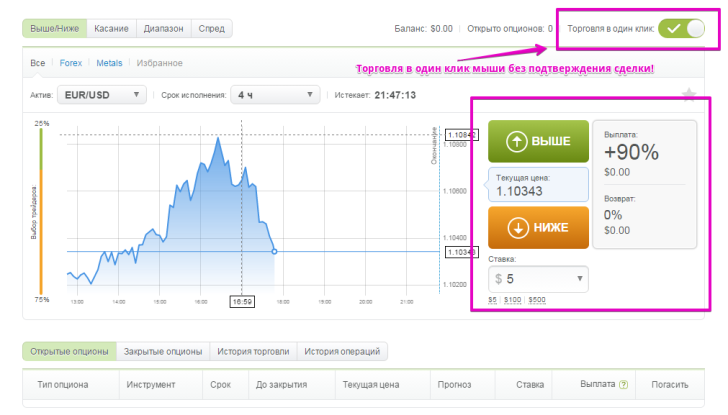Viewport: 728px width, 415px height.
Task: Filter assets by Forex link
Action: tap(70, 63)
